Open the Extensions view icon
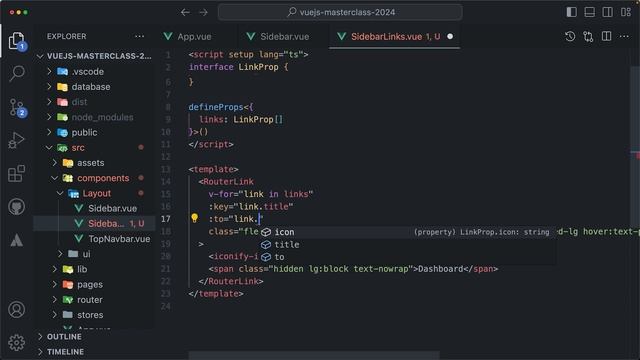Screen dimensions: 640x360 coord(16,173)
